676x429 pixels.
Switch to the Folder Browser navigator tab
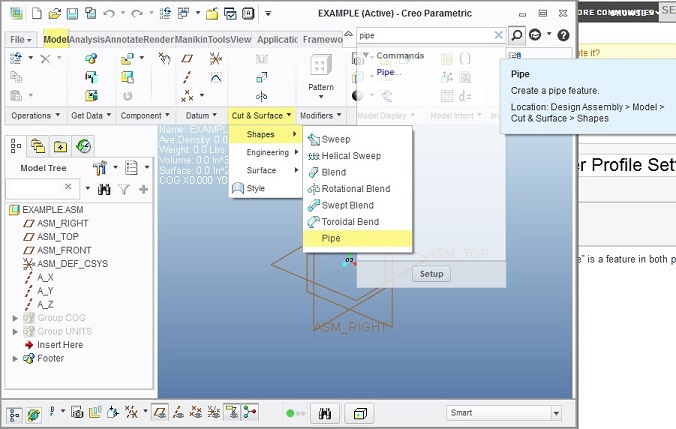point(38,147)
